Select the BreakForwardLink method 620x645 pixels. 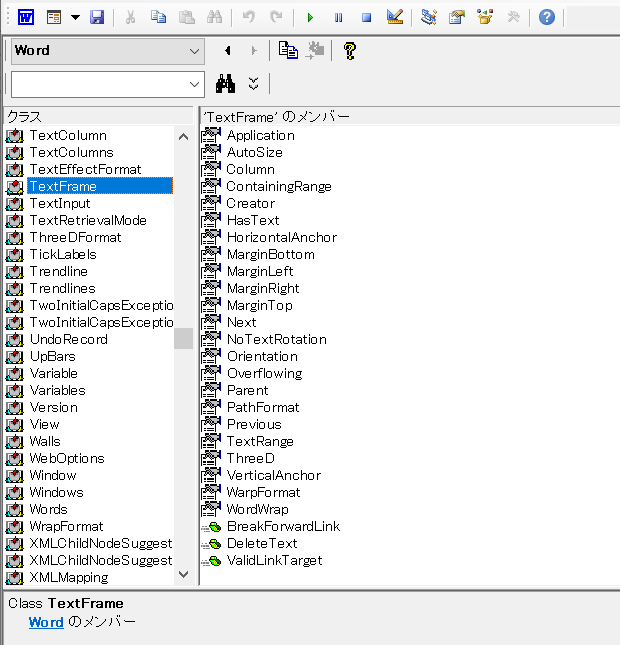pyautogui.click(x=283, y=527)
